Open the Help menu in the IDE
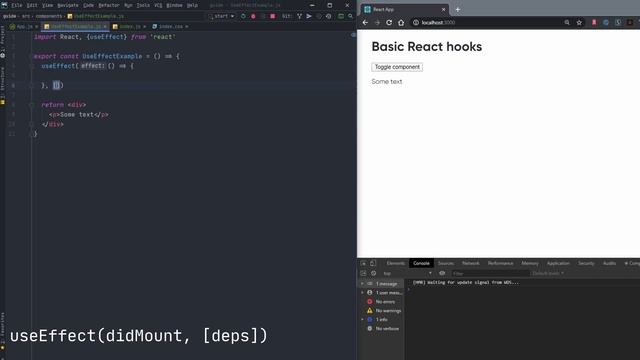The height and width of the screenshot is (360, 640). click(192, 5)
